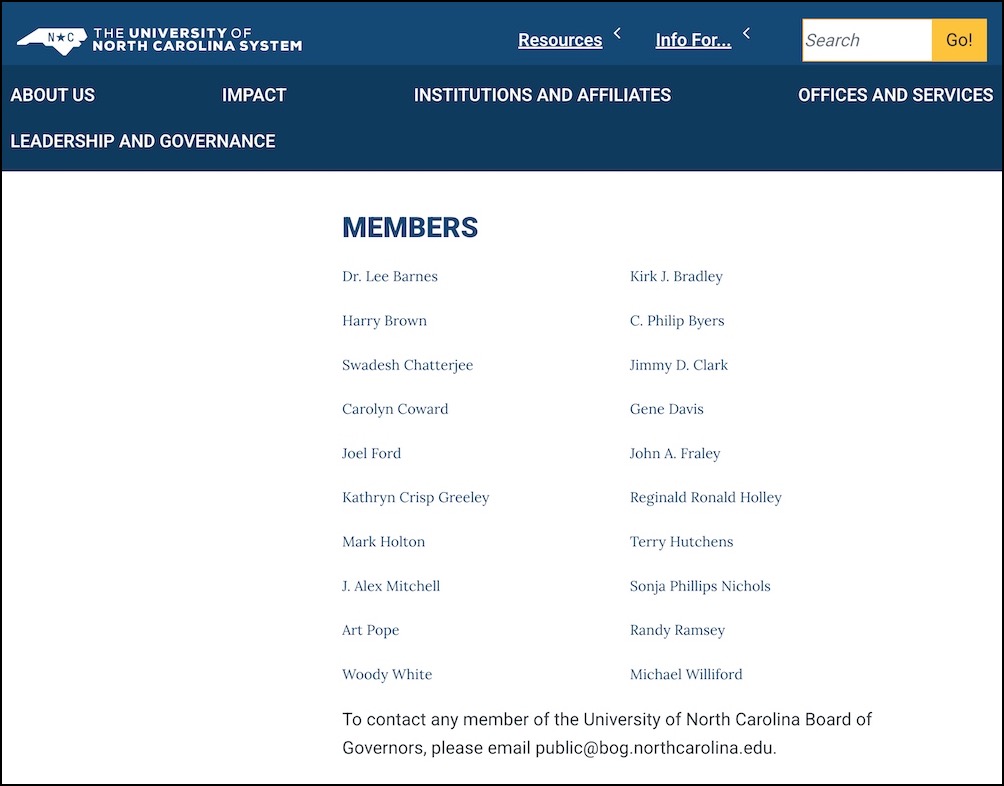Select Swadesh Chatterjee member link
The image size is (1004, 786).
click(x=407, y=365)
